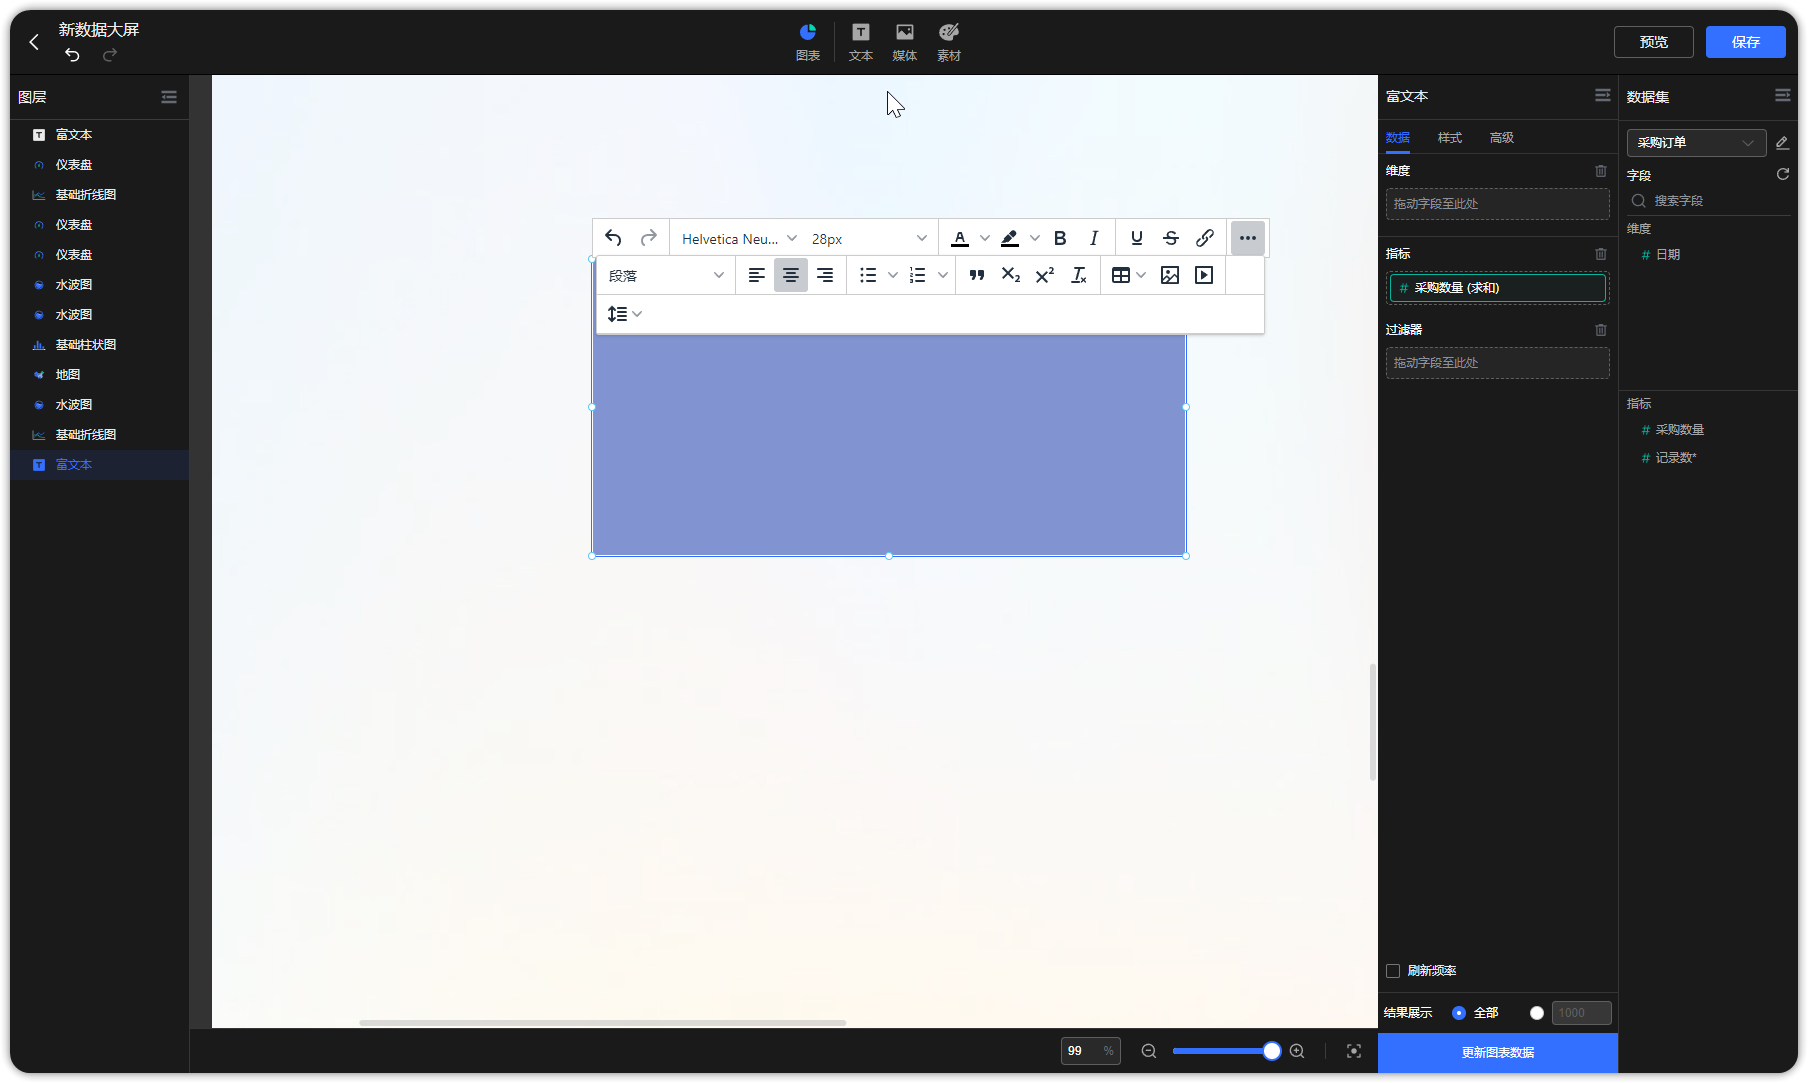This screenshot has width=1808, height=1083.
Task: Align text left
Action: point(757,275)
